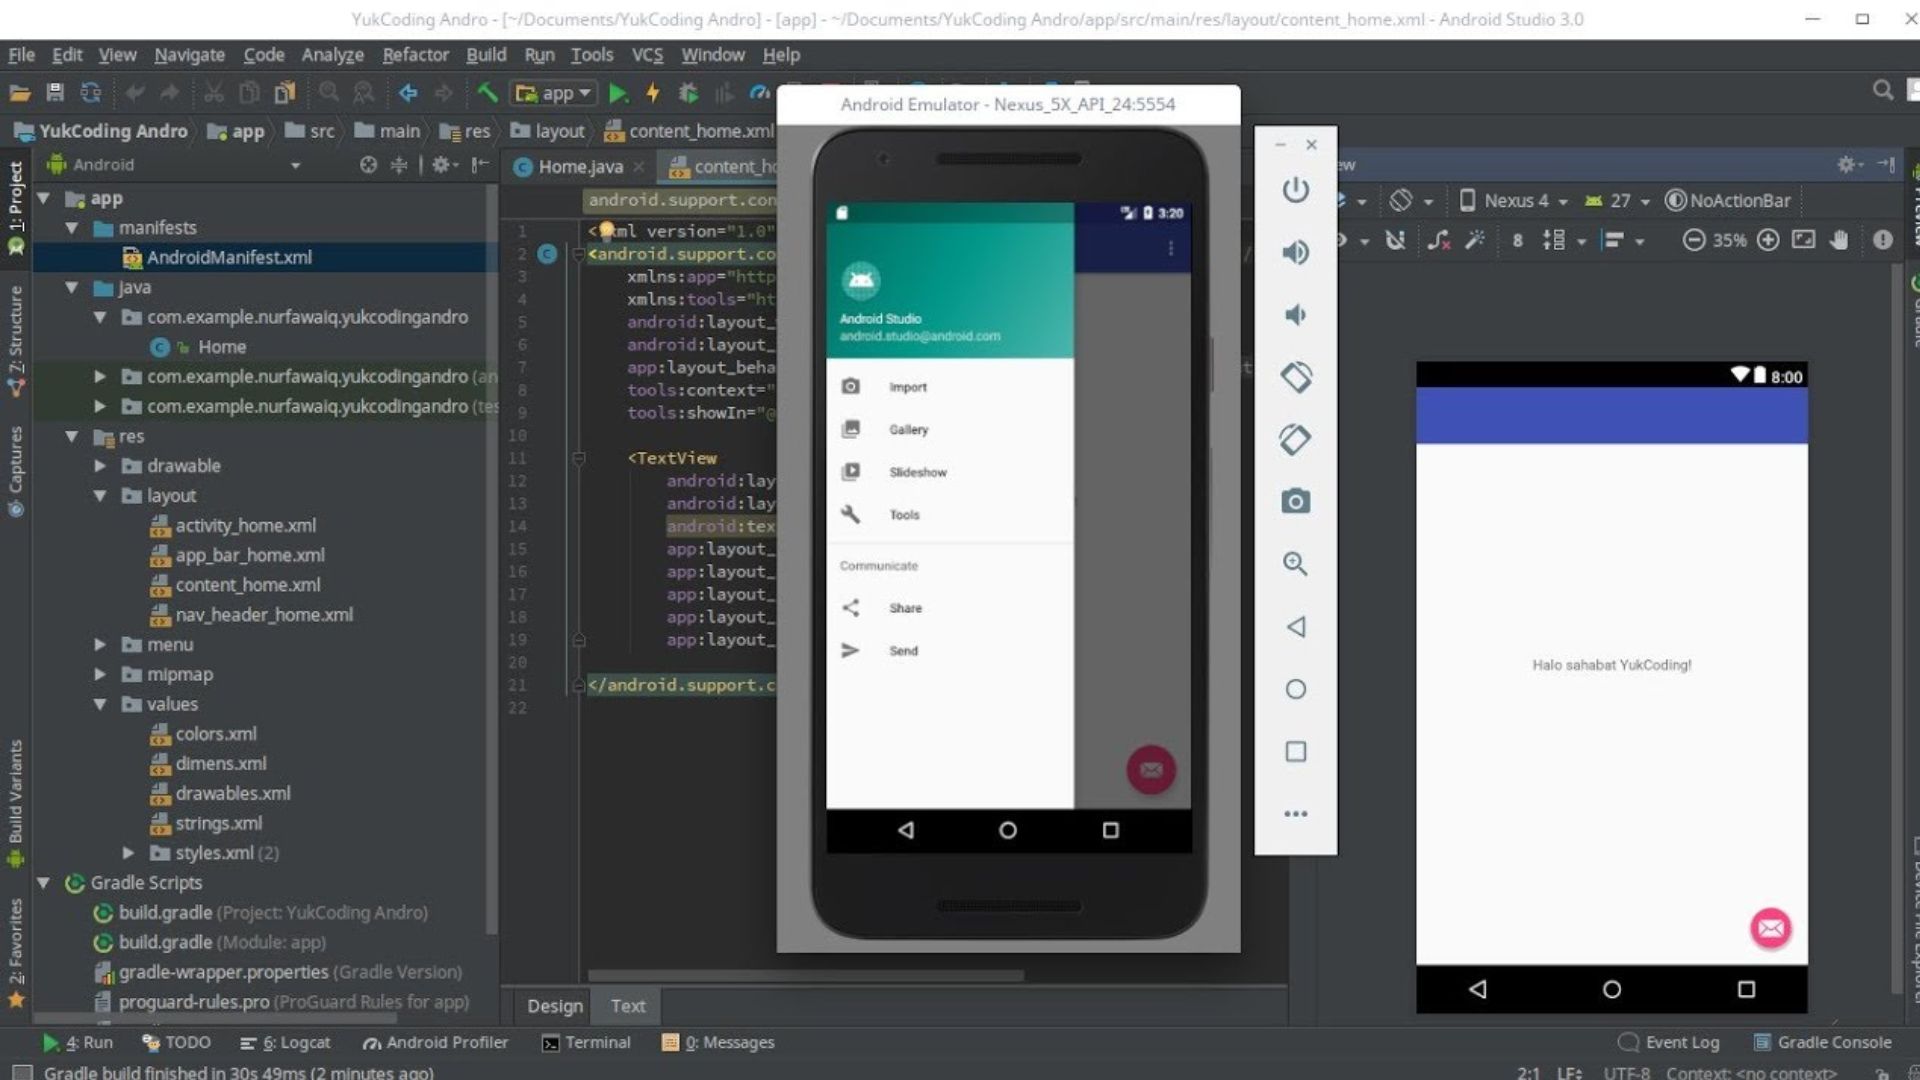
Task: Switch to the Text tab in layout editor
Action: point(628,1005)
